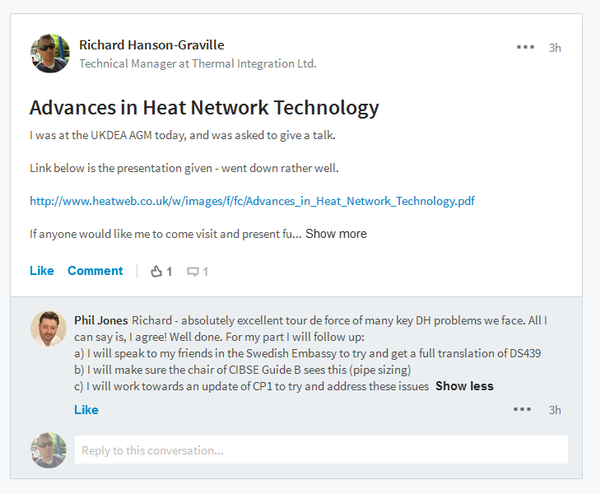Click your avatar beside the reply box
600x494 pixels.
pos(49,450)
